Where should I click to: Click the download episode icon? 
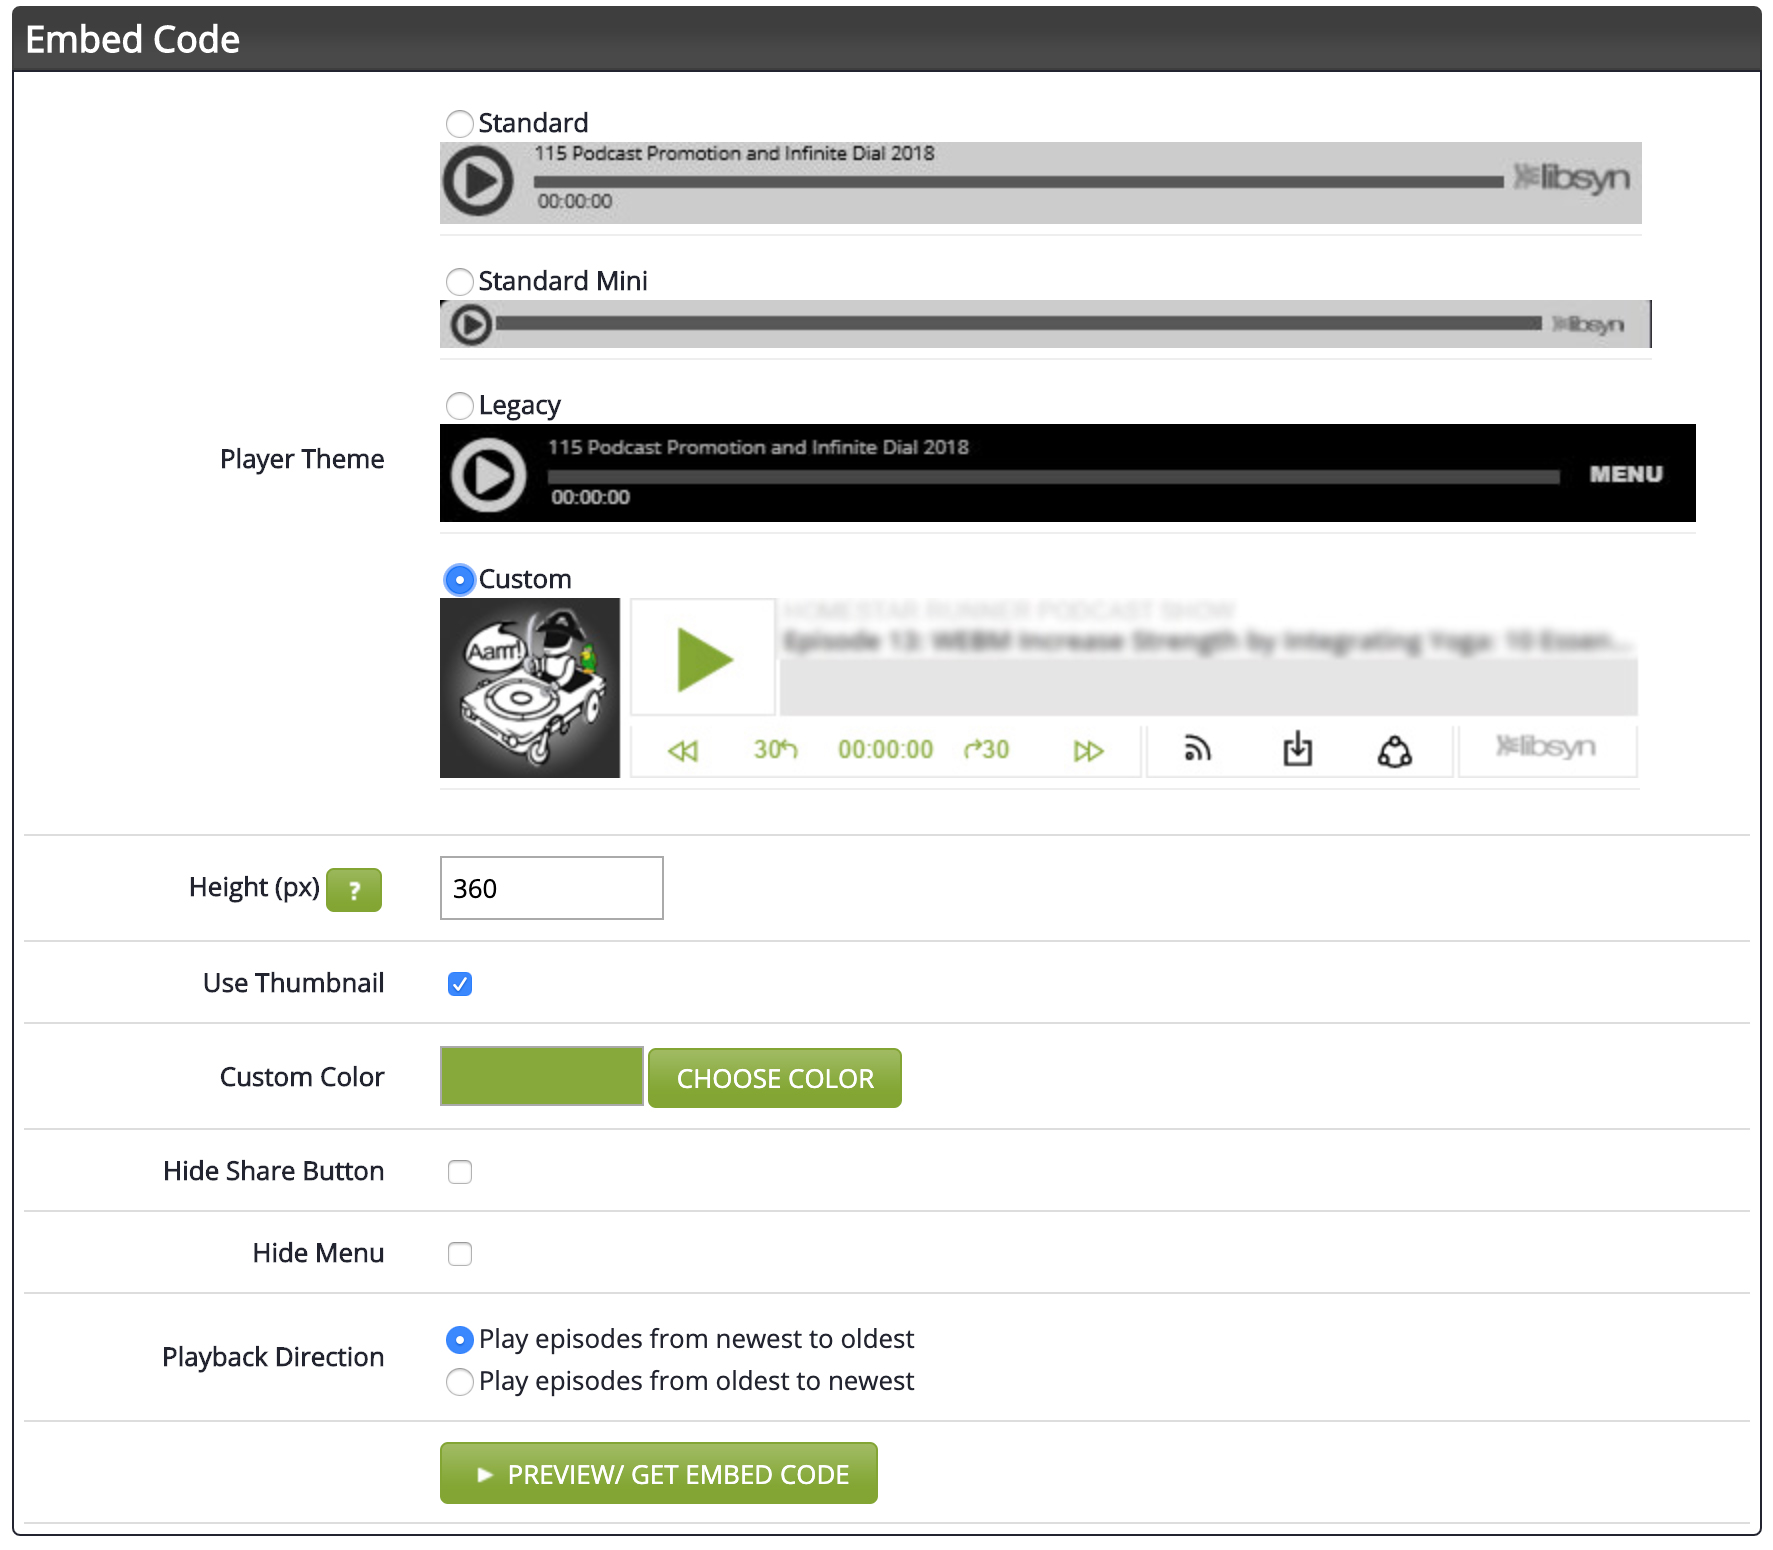[1297, 748]
